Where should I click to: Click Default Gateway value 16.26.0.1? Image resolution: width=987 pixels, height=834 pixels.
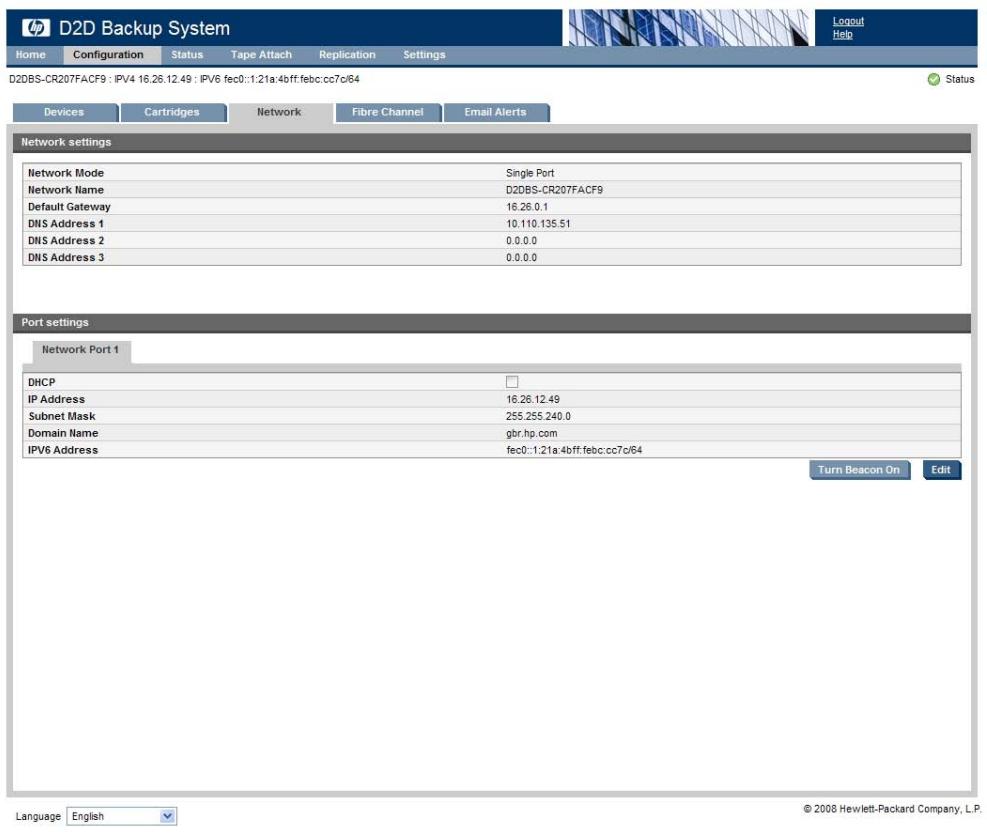527,207
